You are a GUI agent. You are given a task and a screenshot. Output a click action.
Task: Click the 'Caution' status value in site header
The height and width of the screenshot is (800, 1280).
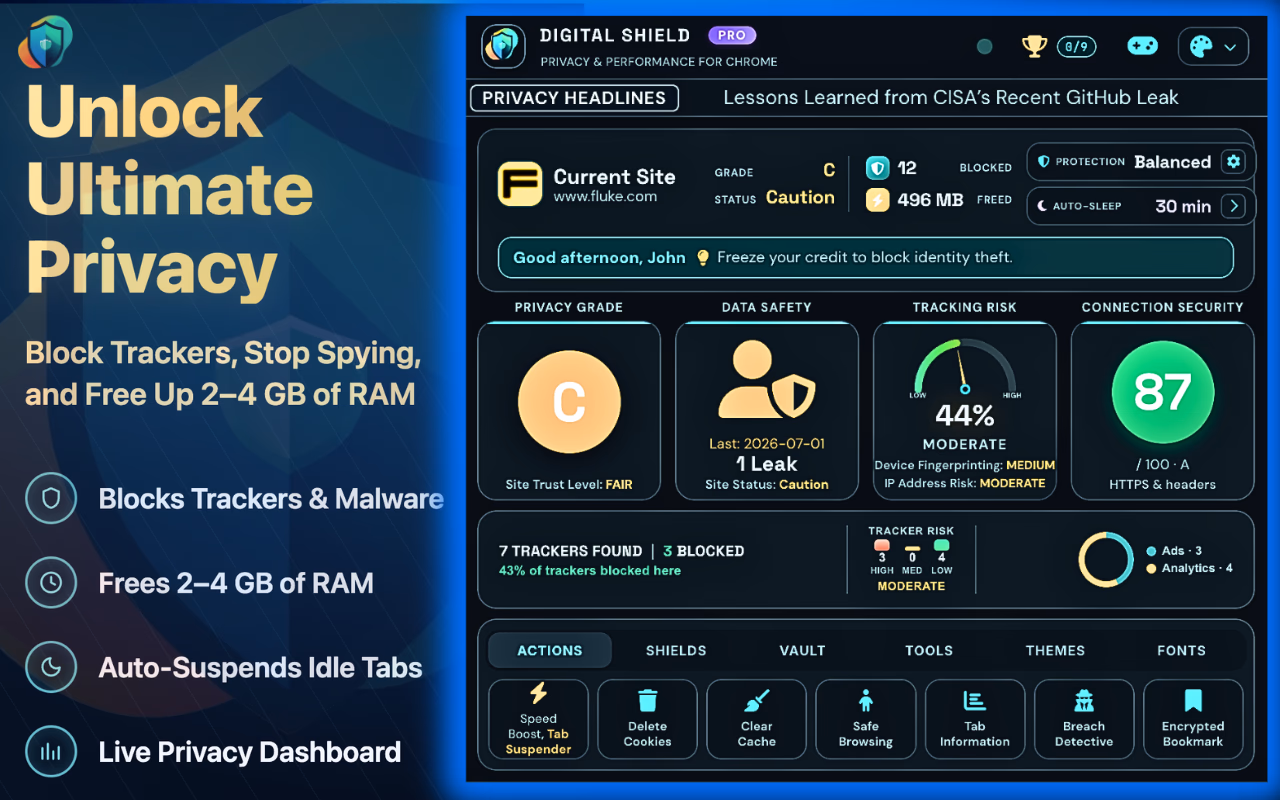(x=800, y=198)
